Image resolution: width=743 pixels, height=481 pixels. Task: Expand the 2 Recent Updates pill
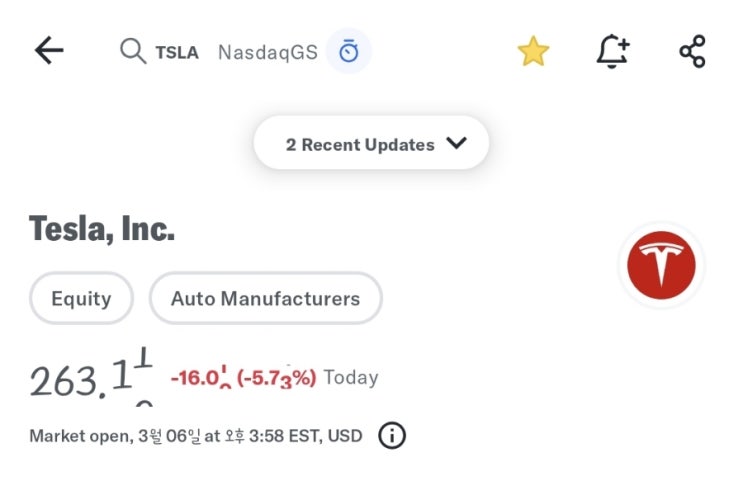point(370,144)
